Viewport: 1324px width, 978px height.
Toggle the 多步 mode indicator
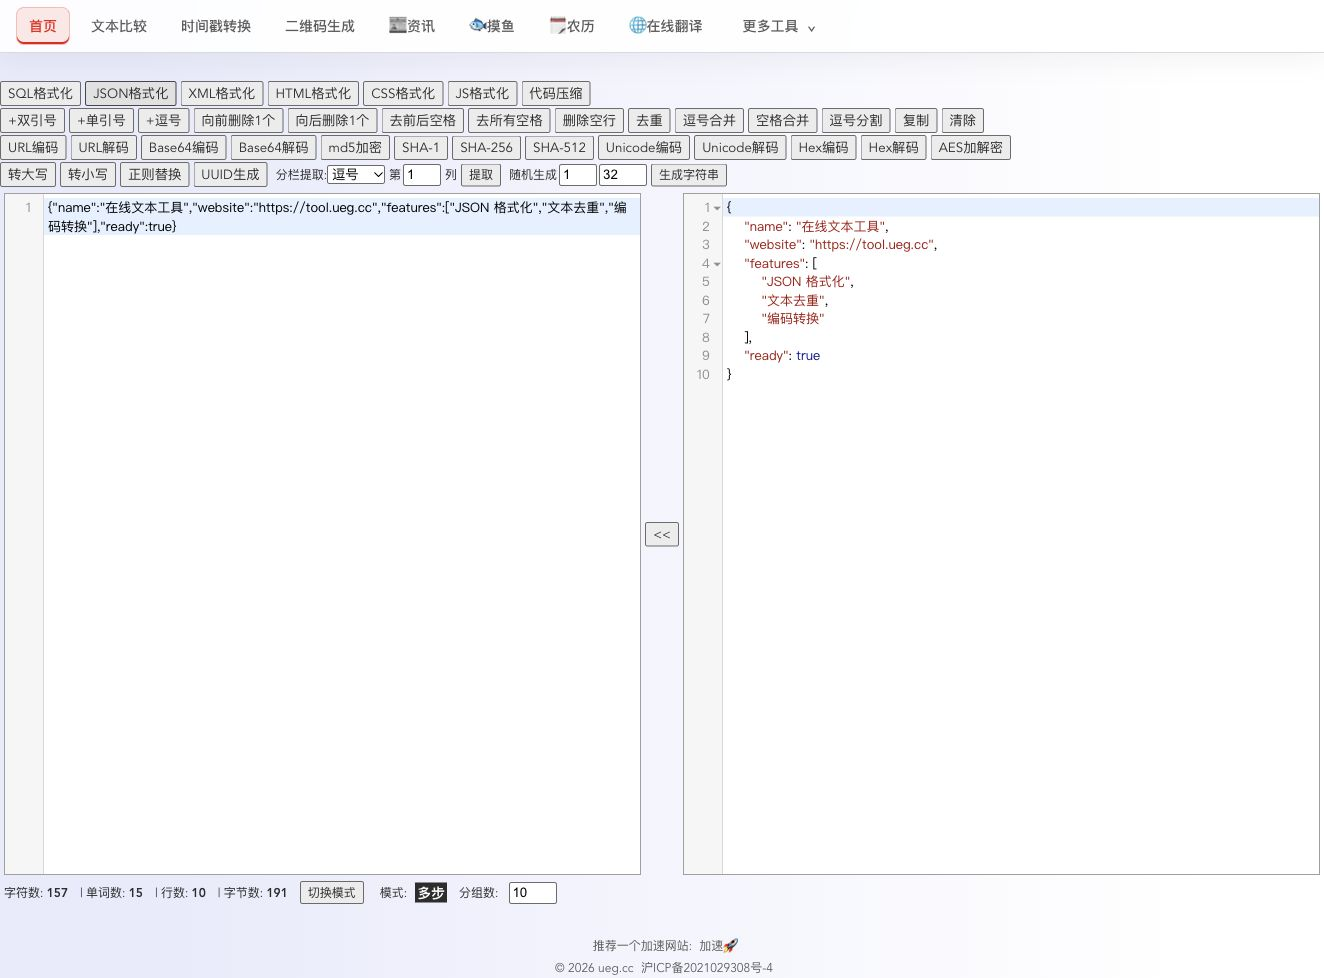pyautogui.click(x=431, y=893)
